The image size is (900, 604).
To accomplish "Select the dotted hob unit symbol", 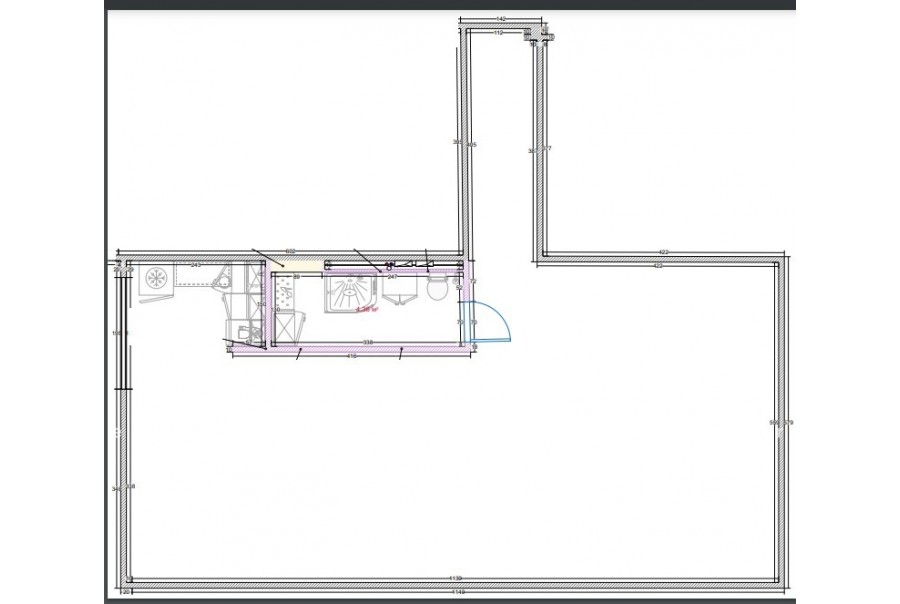I will pyautogui.click(x=285, y=293).
